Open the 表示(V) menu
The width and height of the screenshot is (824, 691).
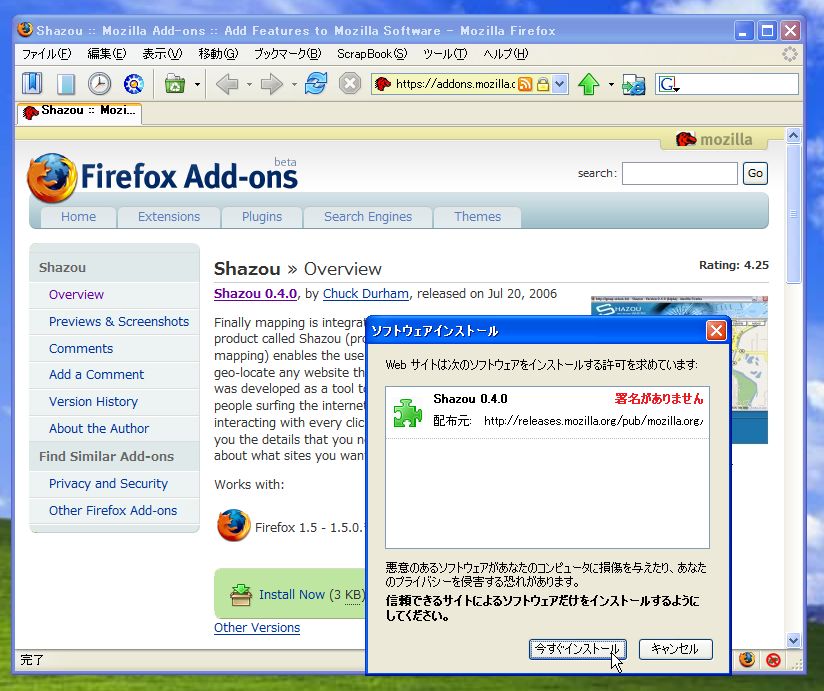tap(162, 54)
